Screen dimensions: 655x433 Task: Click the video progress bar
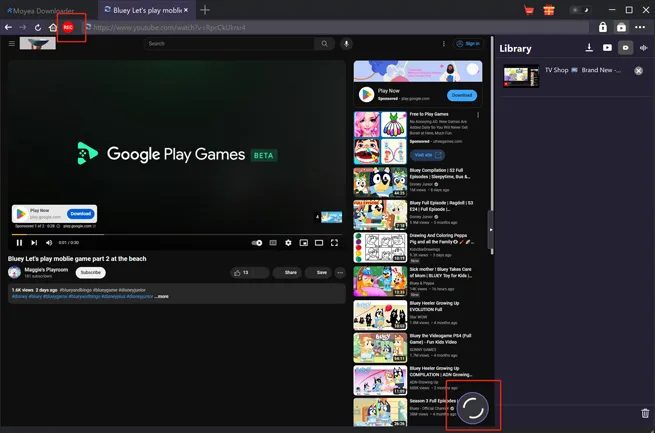[x=176, y=235]
